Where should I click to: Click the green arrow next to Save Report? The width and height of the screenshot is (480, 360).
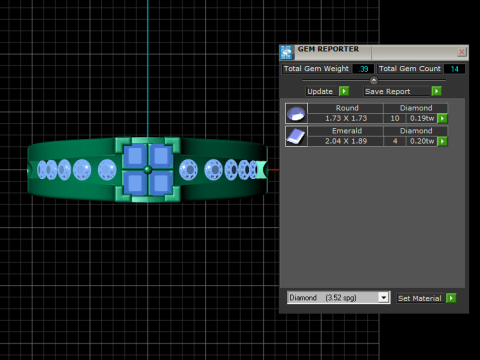(436, 91)
